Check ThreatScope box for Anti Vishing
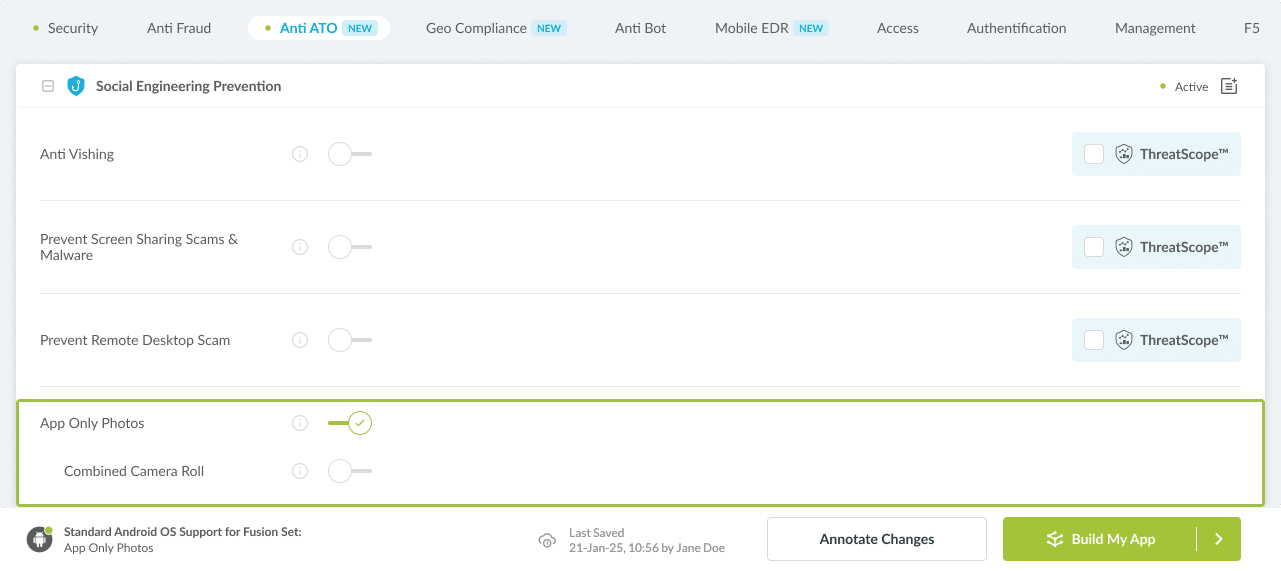This screenshot has width=1281, height=571. (1094, 154)
